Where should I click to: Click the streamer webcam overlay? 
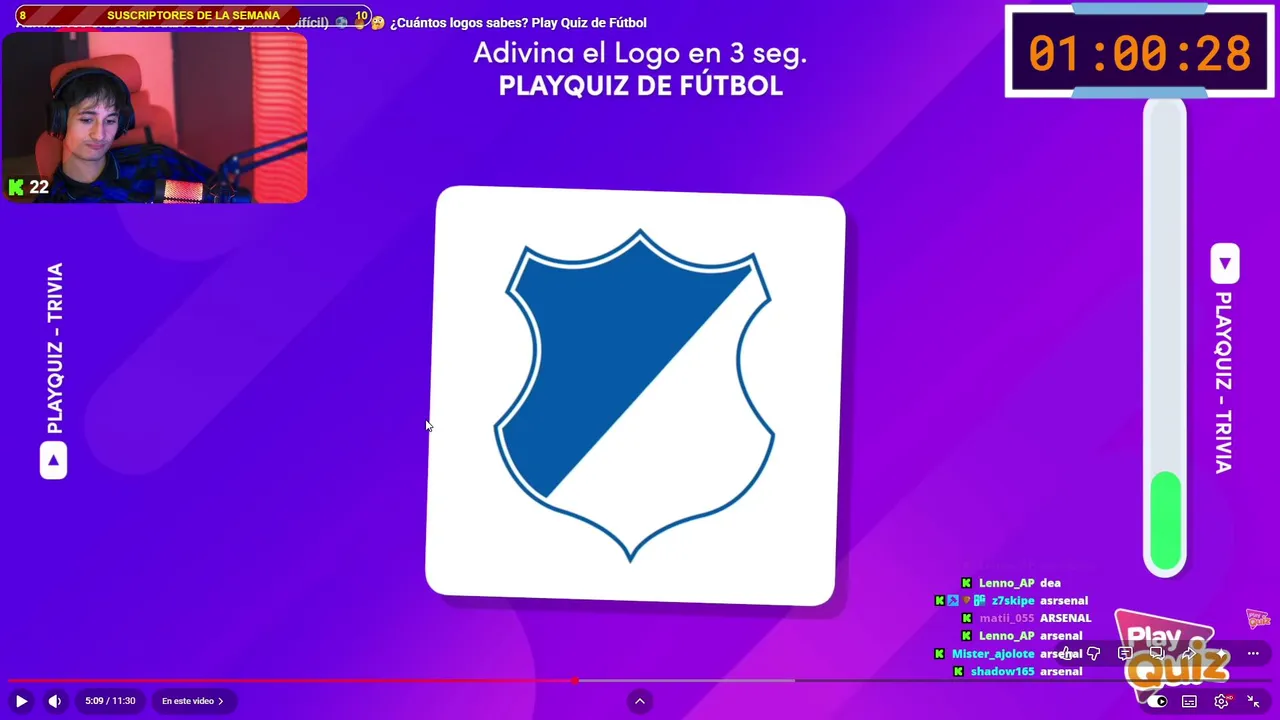(155, 118)
